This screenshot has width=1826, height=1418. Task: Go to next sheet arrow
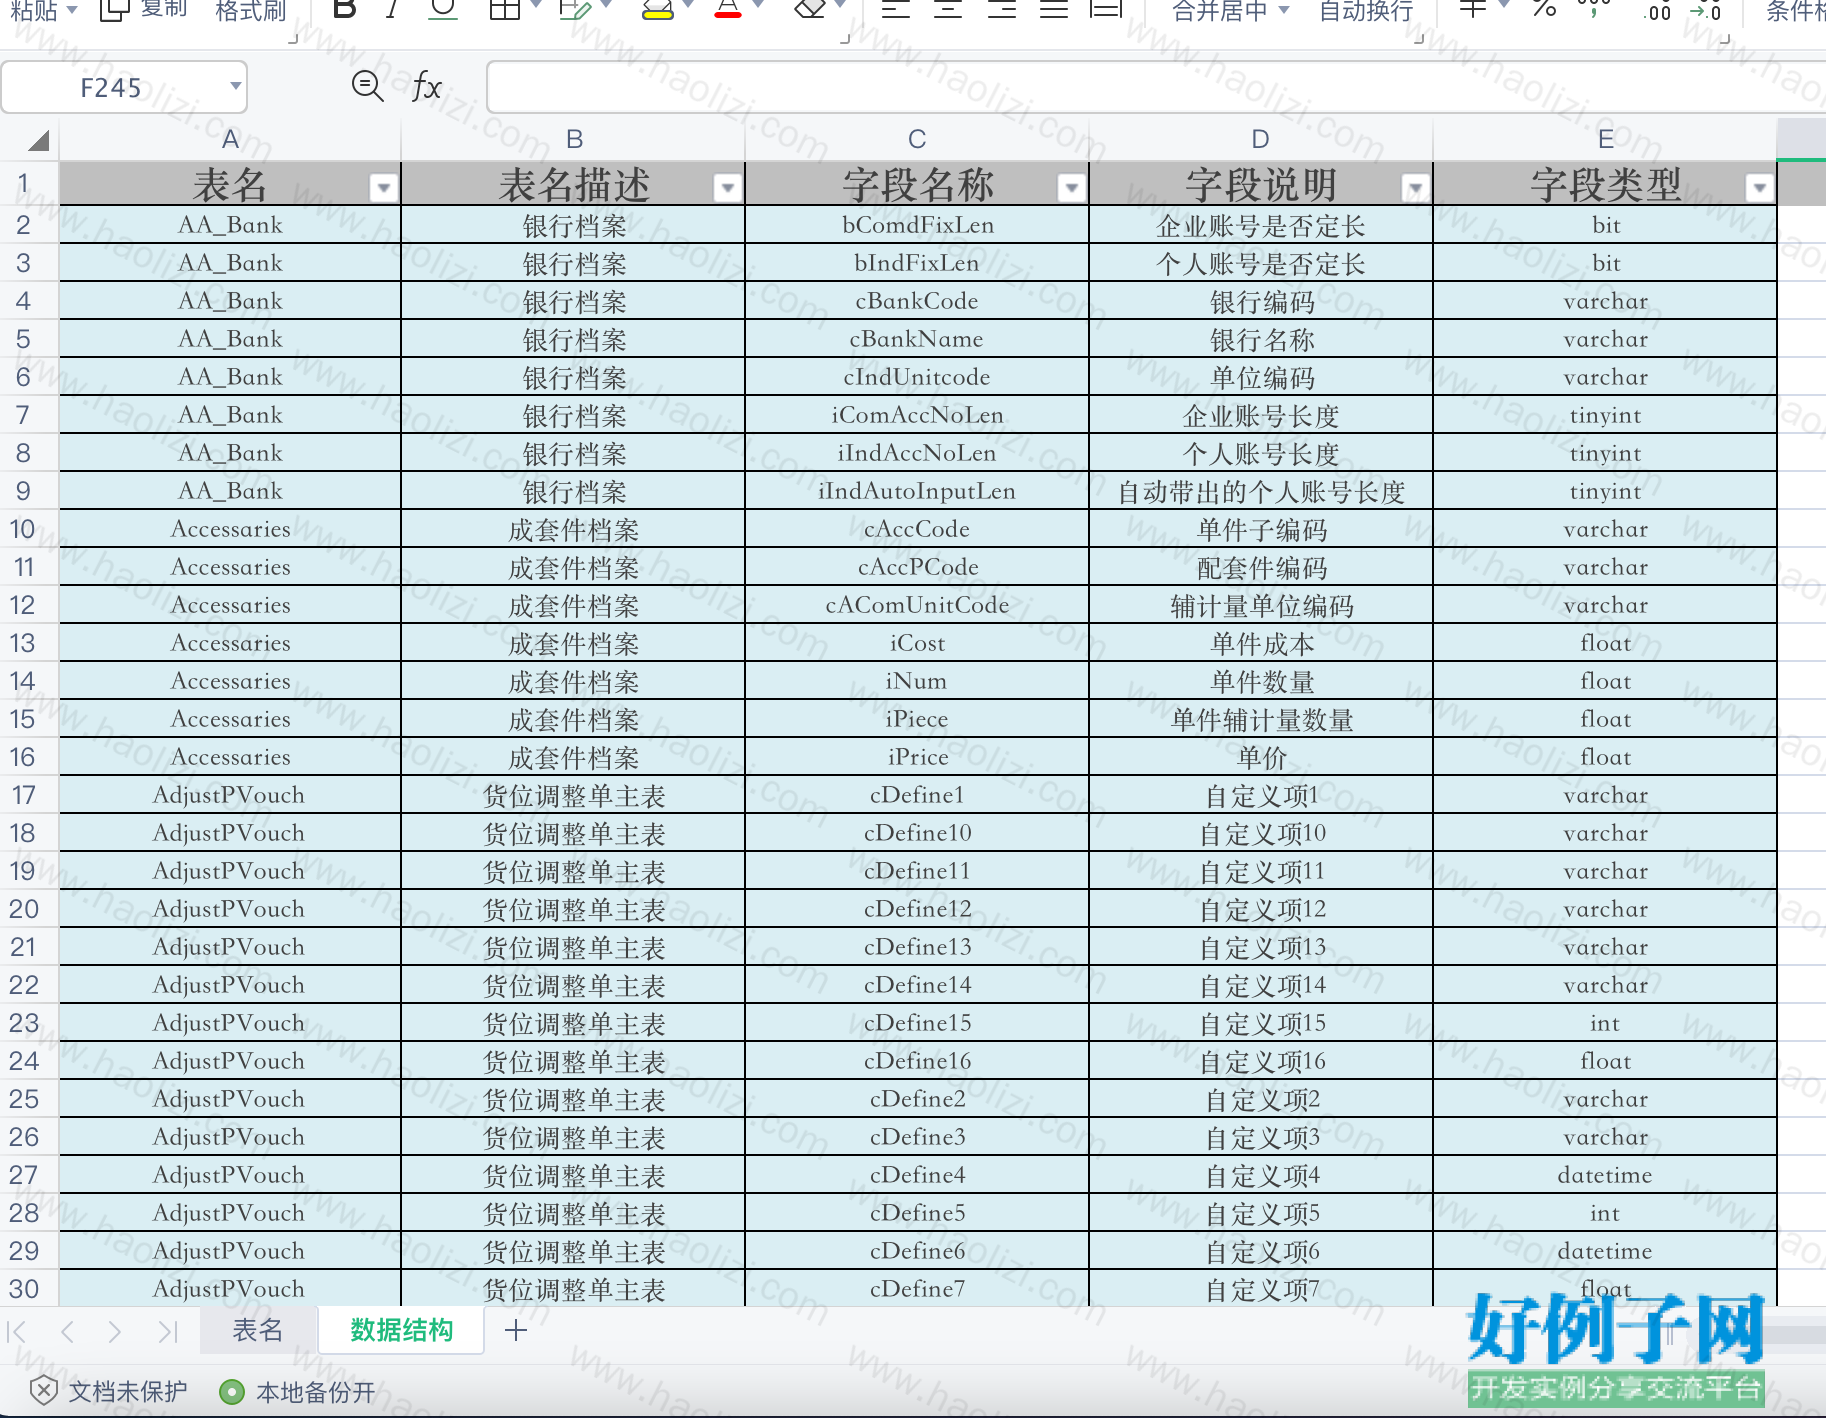click(115, 1331)
